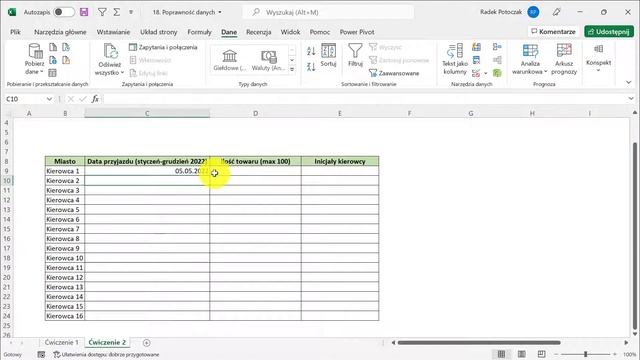
Task: Click the filter funnel in quick access toolbar
Action: pos(102,12)
